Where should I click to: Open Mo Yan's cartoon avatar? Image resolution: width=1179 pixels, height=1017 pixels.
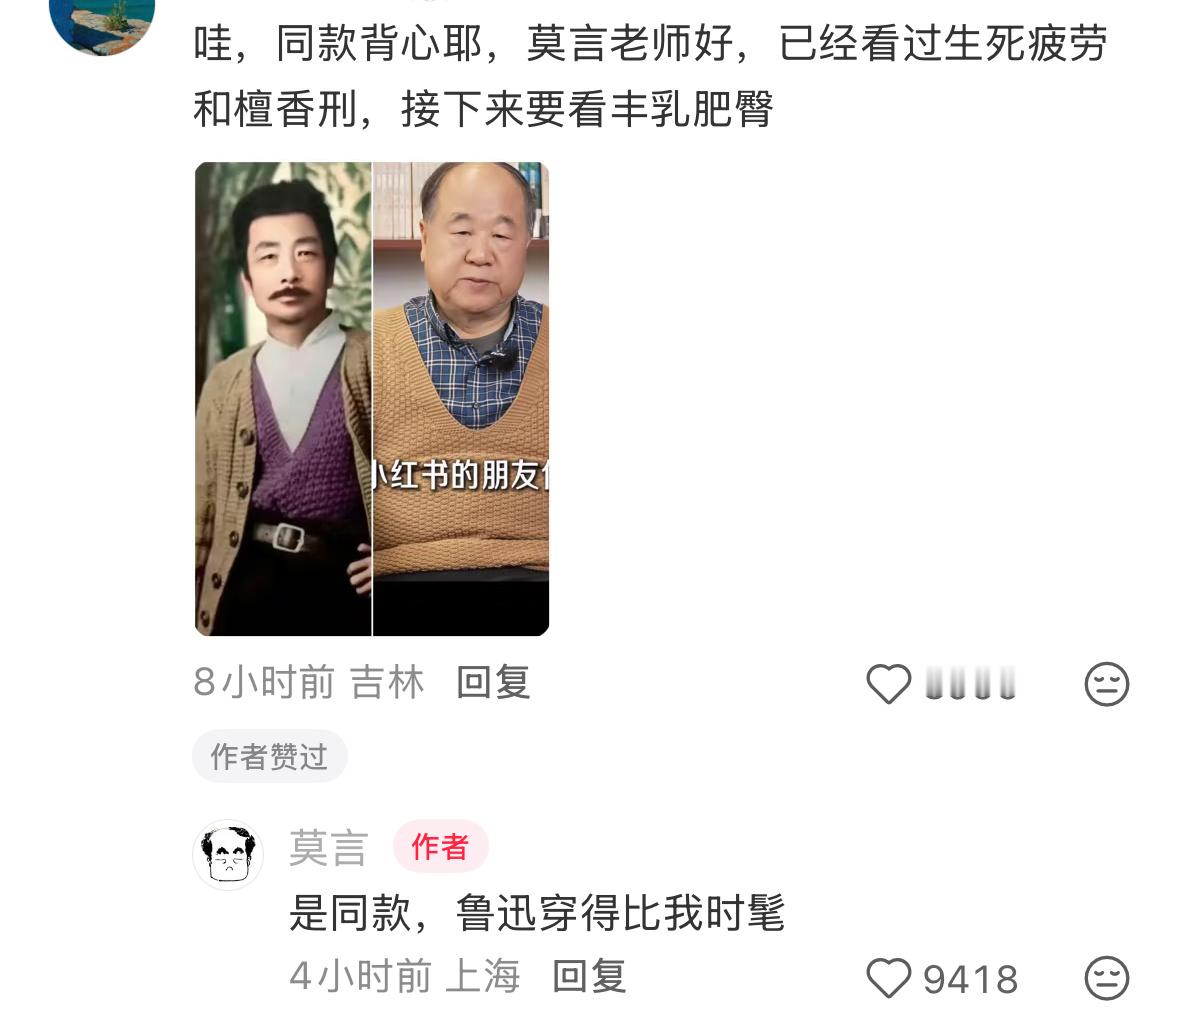click(228, 855)
